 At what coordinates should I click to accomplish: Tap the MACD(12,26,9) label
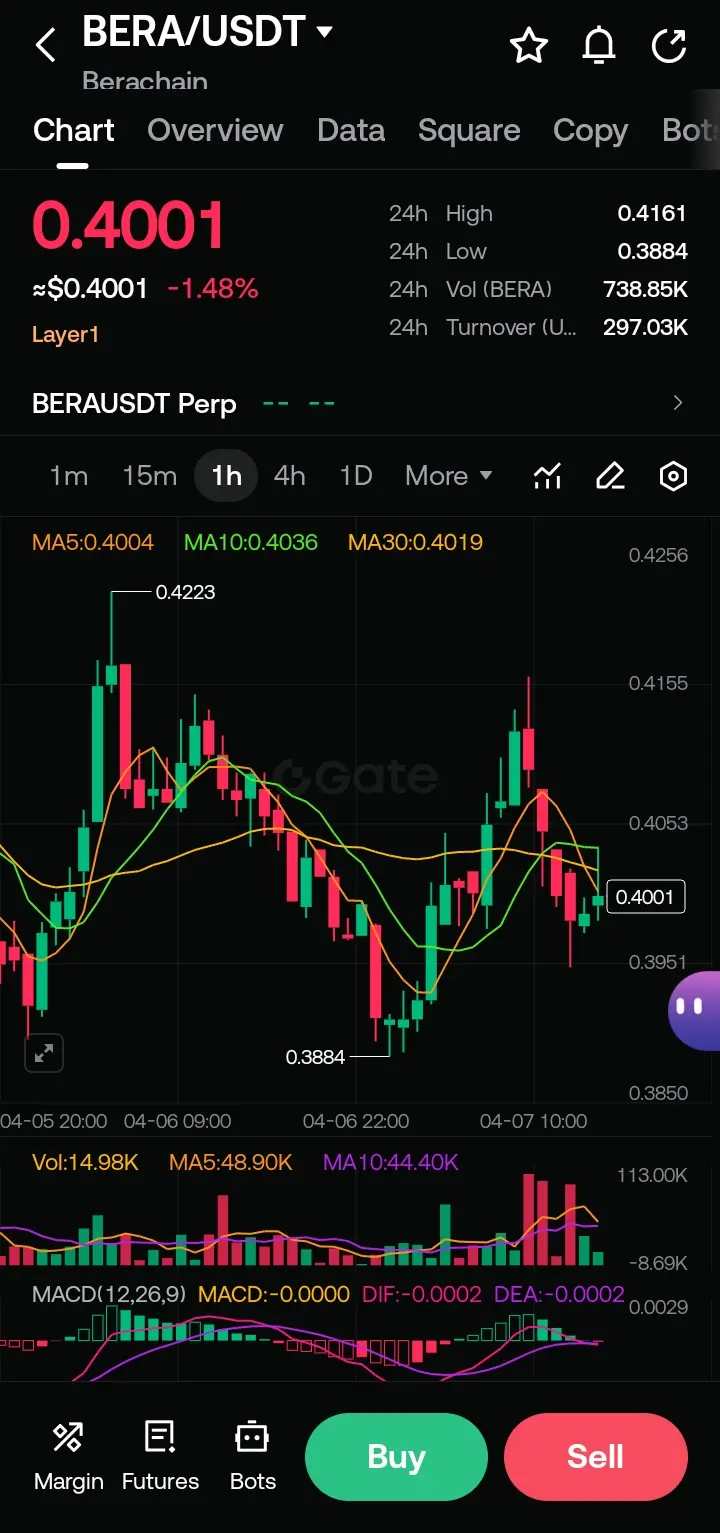[x=109, y=1294]
